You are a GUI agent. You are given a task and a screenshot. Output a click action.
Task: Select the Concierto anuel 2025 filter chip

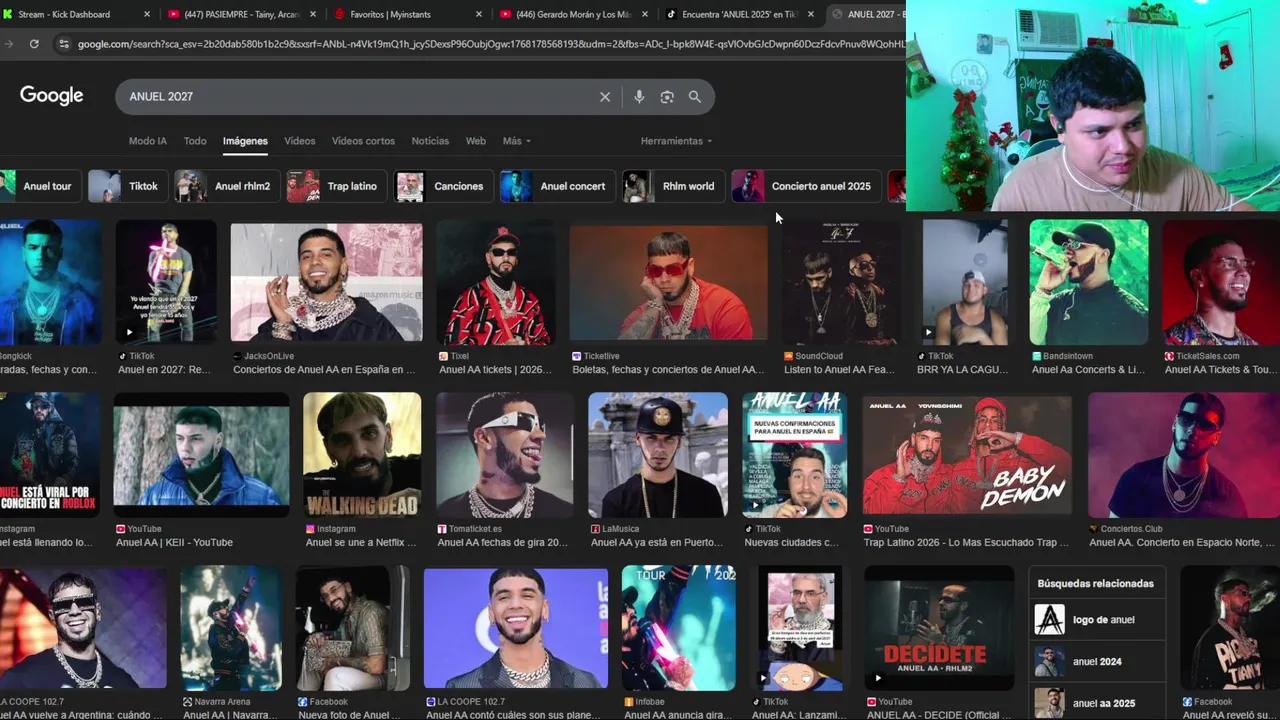point(808,186)
